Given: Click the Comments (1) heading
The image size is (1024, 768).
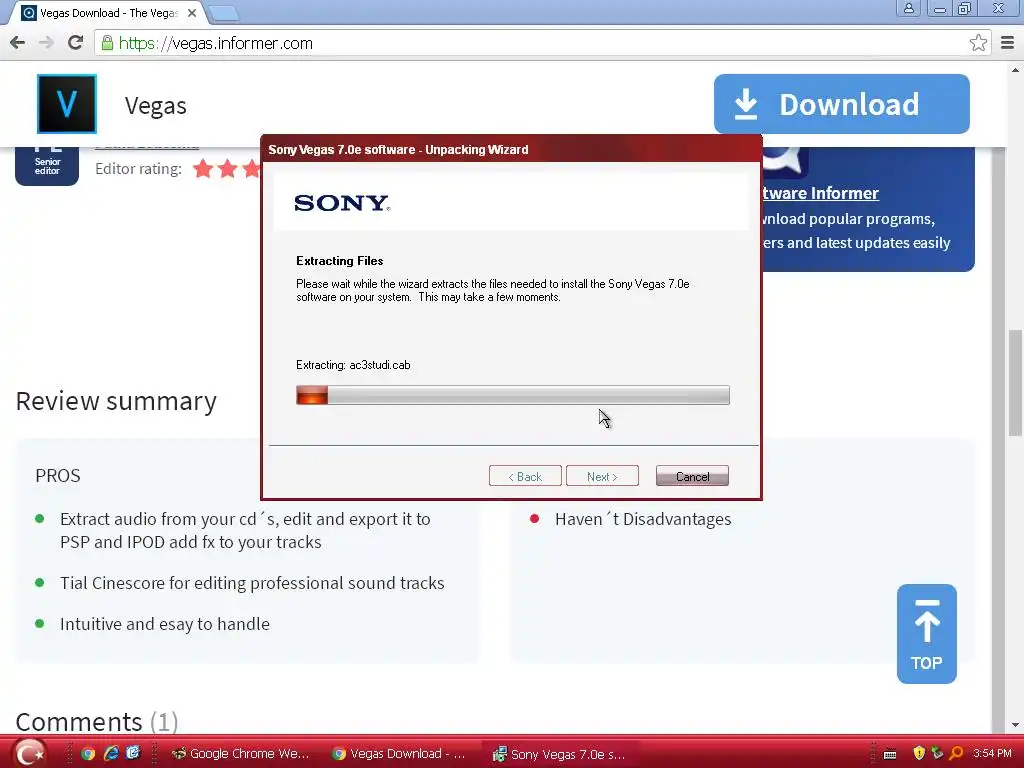Looking at the screenshot, I should pyautogui.click(x=97, y=722).
